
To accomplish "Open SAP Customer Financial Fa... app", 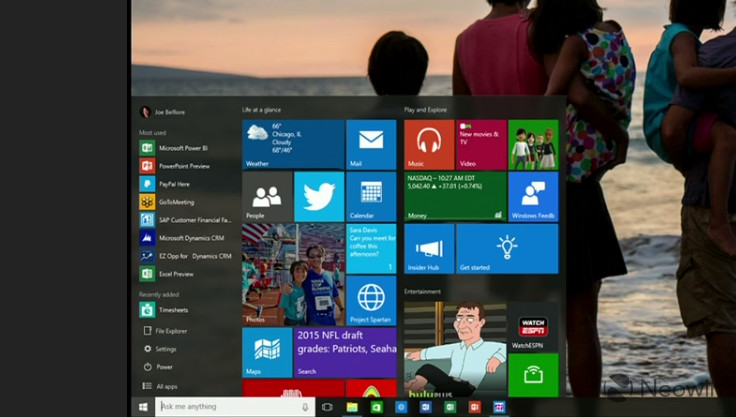I will tap(185, 220).
